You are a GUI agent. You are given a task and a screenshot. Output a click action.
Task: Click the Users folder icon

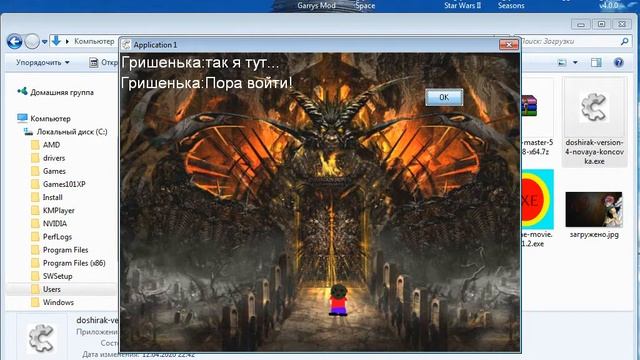tap(36, 289)
